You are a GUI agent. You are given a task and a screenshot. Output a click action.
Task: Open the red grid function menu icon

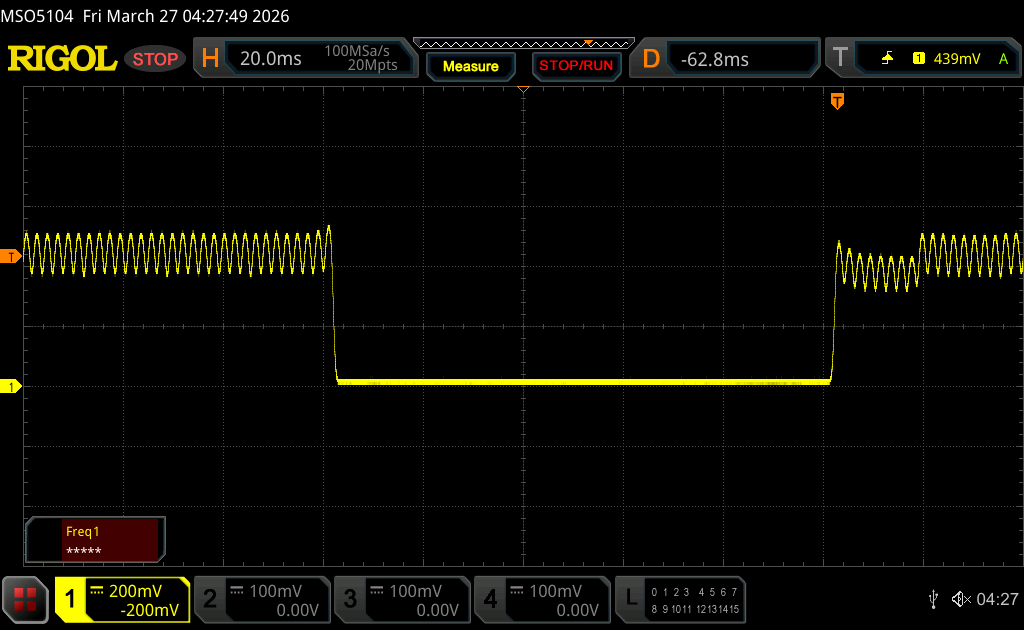(25, 599)
